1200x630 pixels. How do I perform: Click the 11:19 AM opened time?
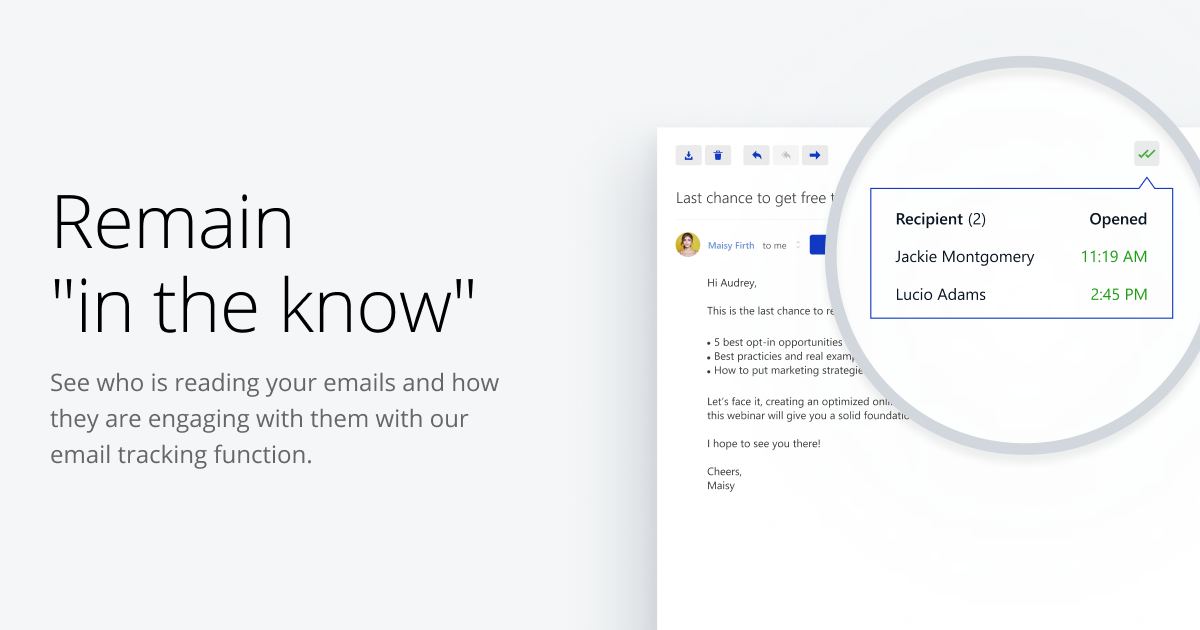click(x=1114, y=257)
